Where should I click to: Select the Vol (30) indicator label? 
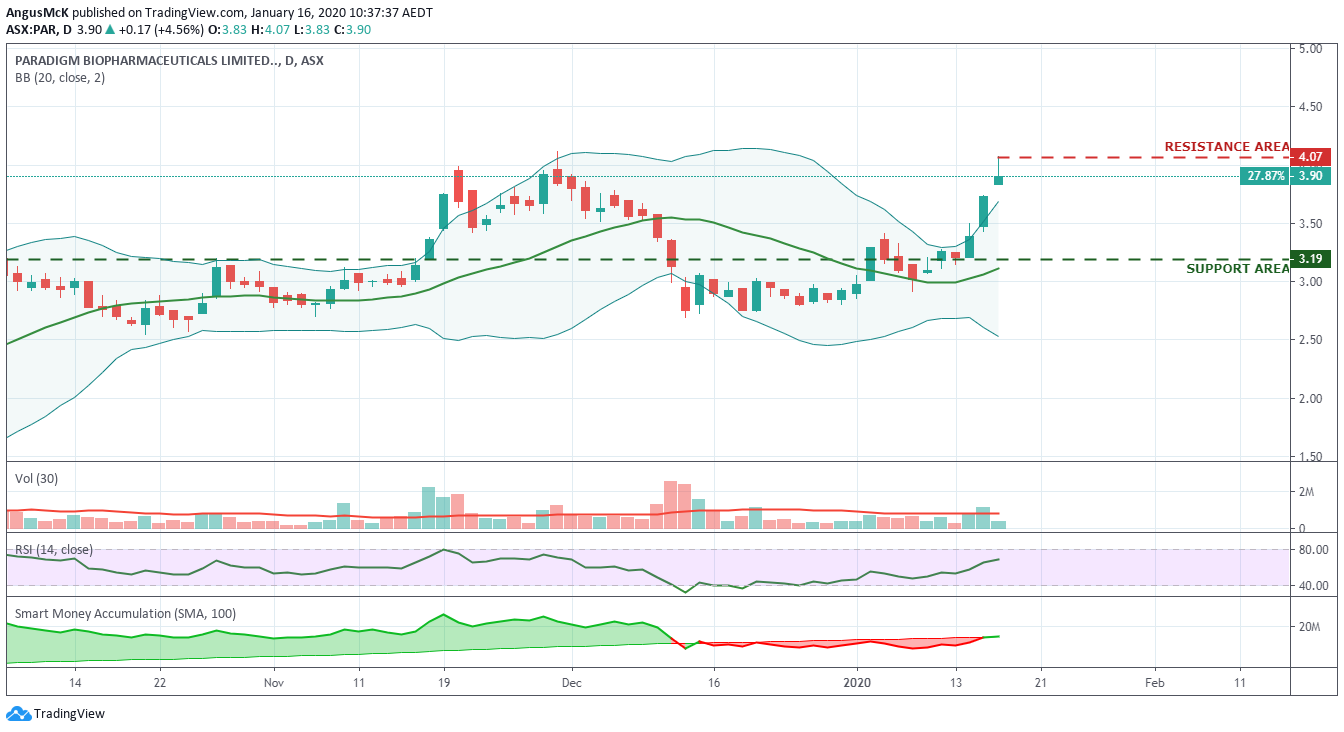pyautogui.click(x=36, y=479)
